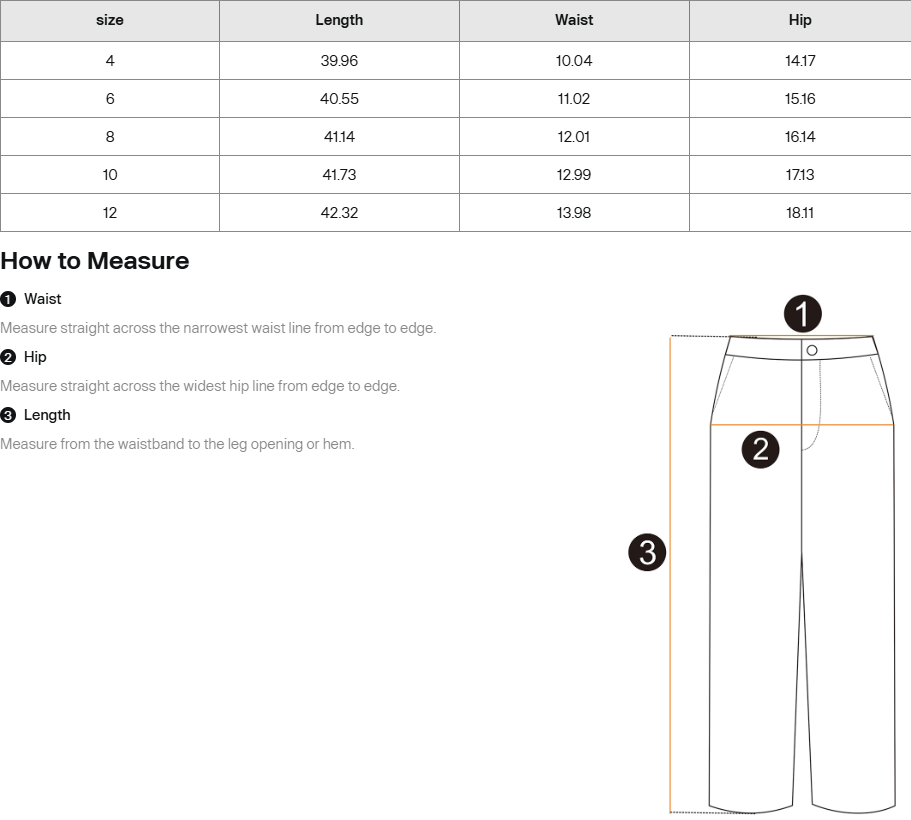Image resolution: width=911 pixels, height=820 pixels.
Task: Click the size 4 row cell
Action: 110,60
